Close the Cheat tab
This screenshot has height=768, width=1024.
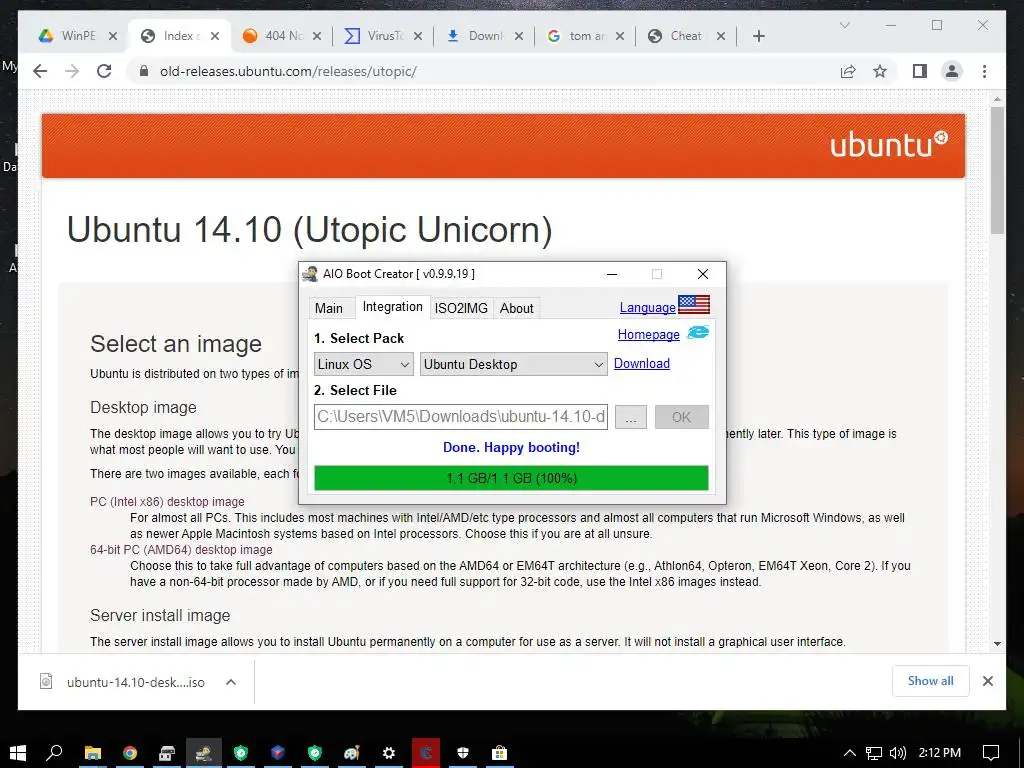[721, 36]
